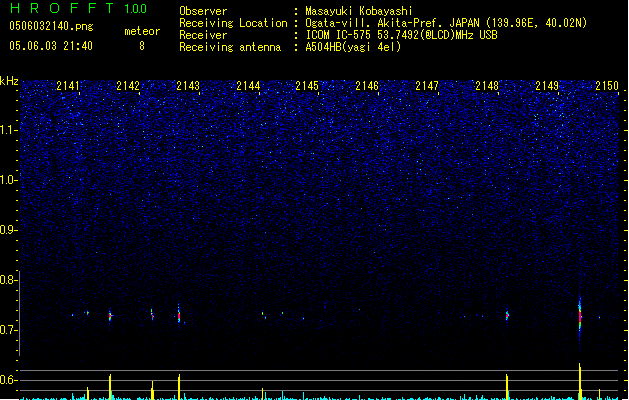Click the HROFFT title text
This screenshot has width=629, height=400.
click(62, 8)
